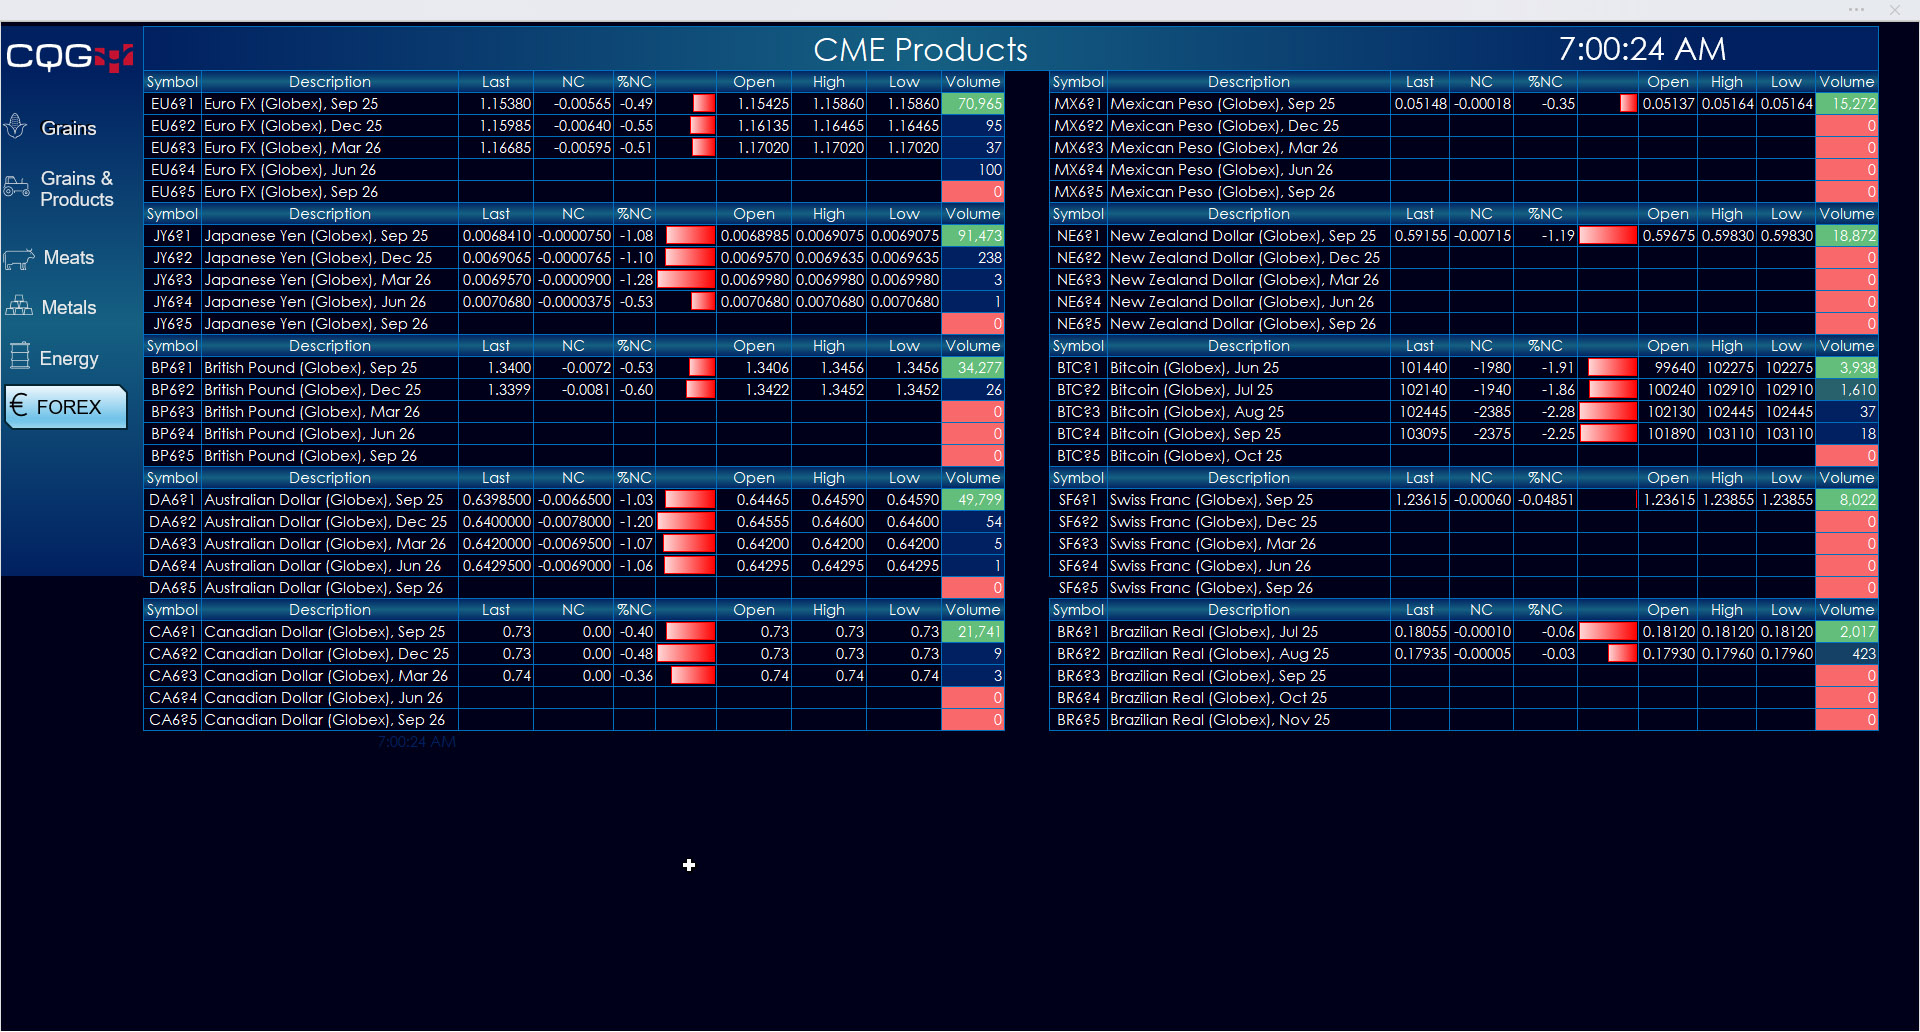The width and height of the screenshot is (1920, 1032).
Task: Click volume 91,473 for Japanese Yen Sep 25
Action: tap(973, 236)
